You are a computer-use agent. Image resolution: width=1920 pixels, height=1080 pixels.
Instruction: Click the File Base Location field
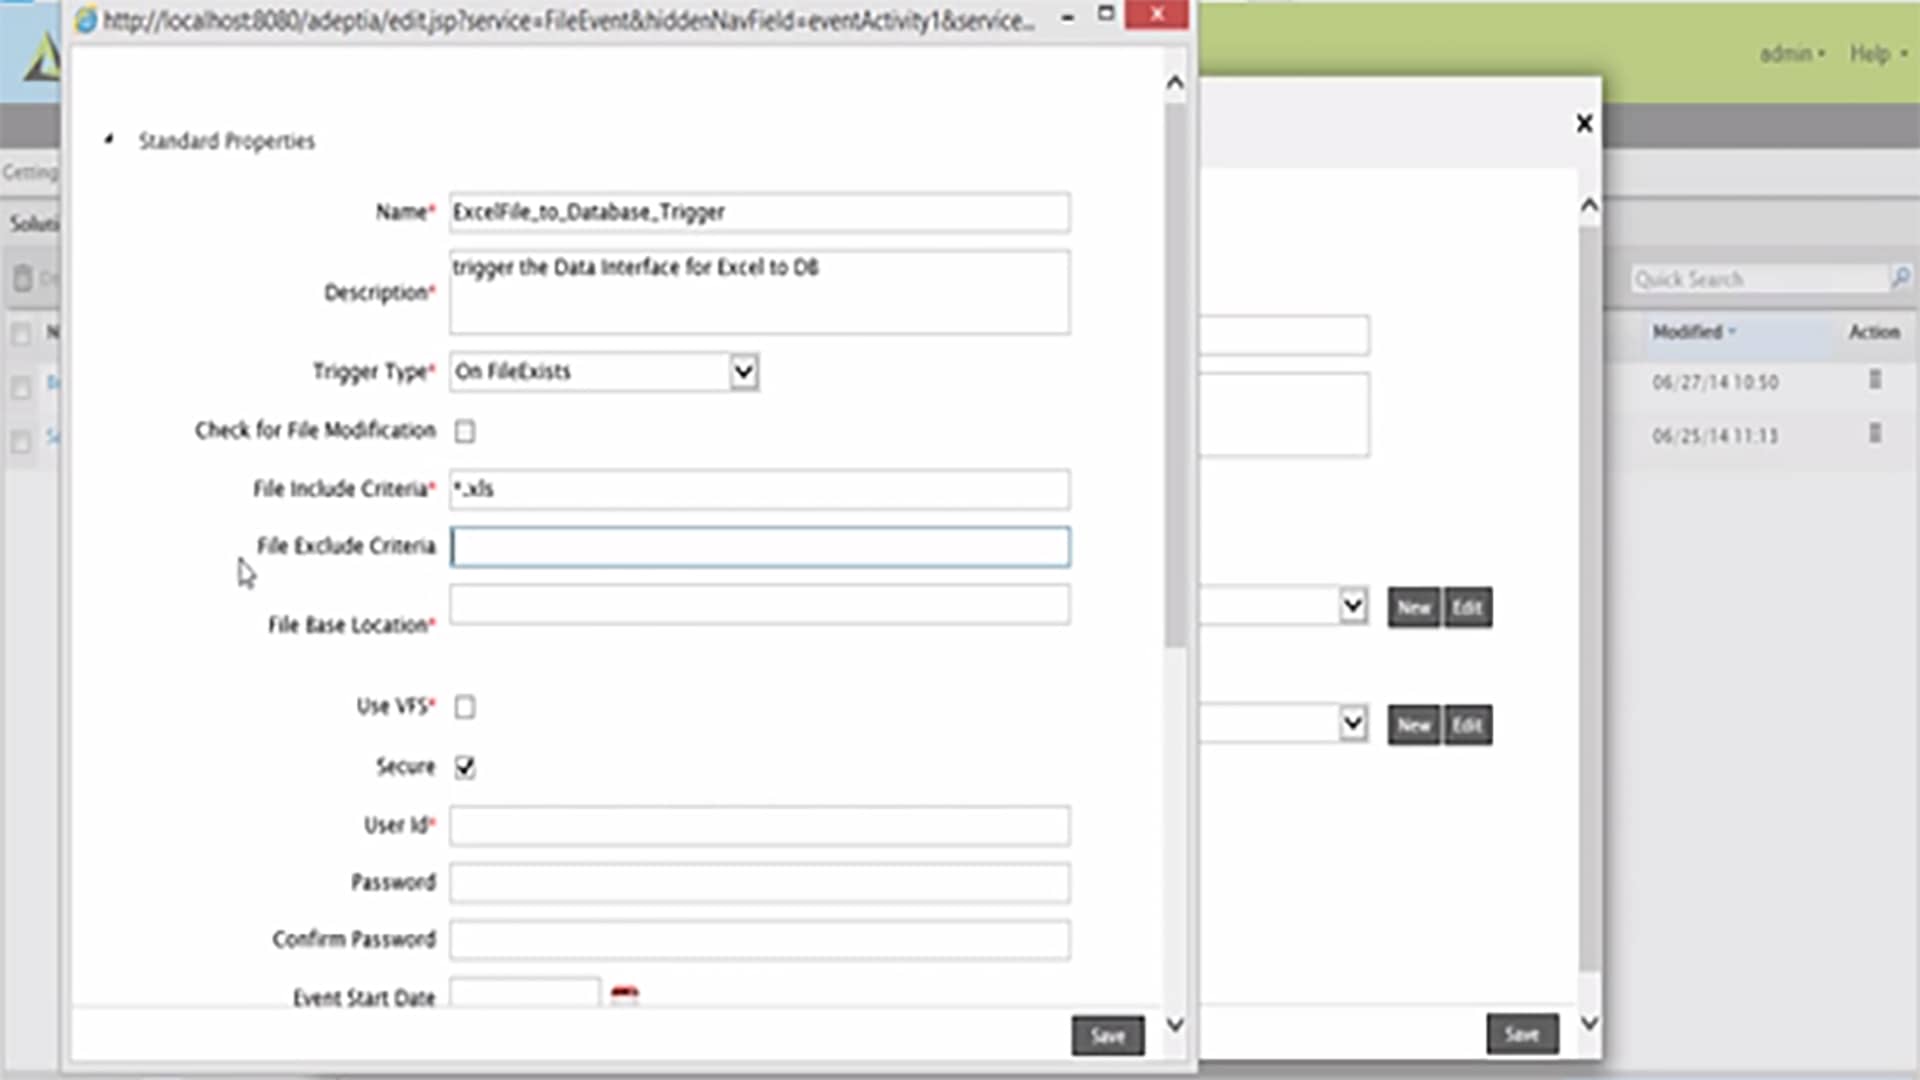[759, 606]
